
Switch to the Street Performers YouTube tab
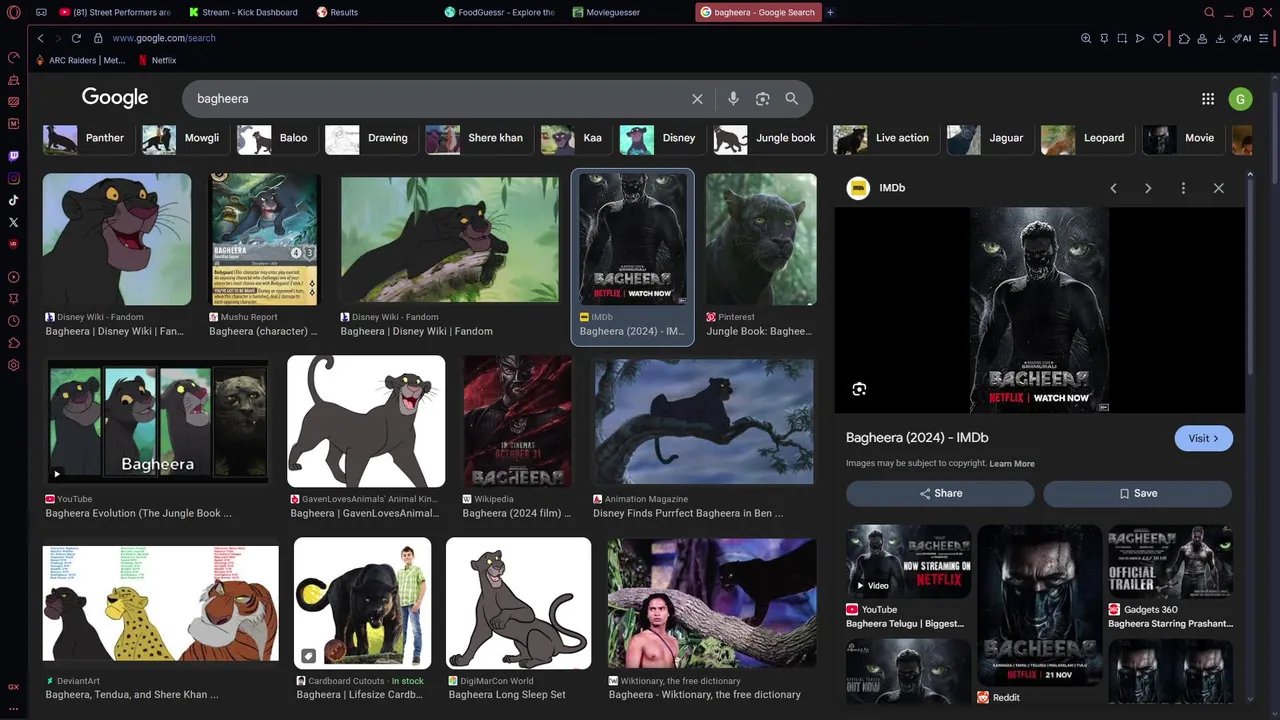tap(116, 12)
